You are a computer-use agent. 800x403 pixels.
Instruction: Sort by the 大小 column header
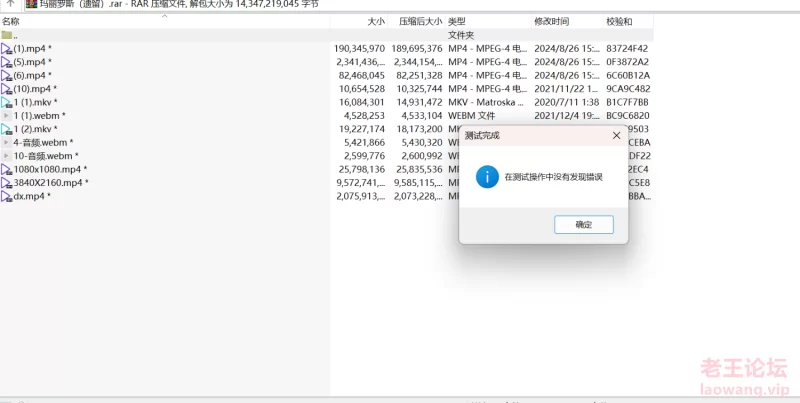click(375, 21)
